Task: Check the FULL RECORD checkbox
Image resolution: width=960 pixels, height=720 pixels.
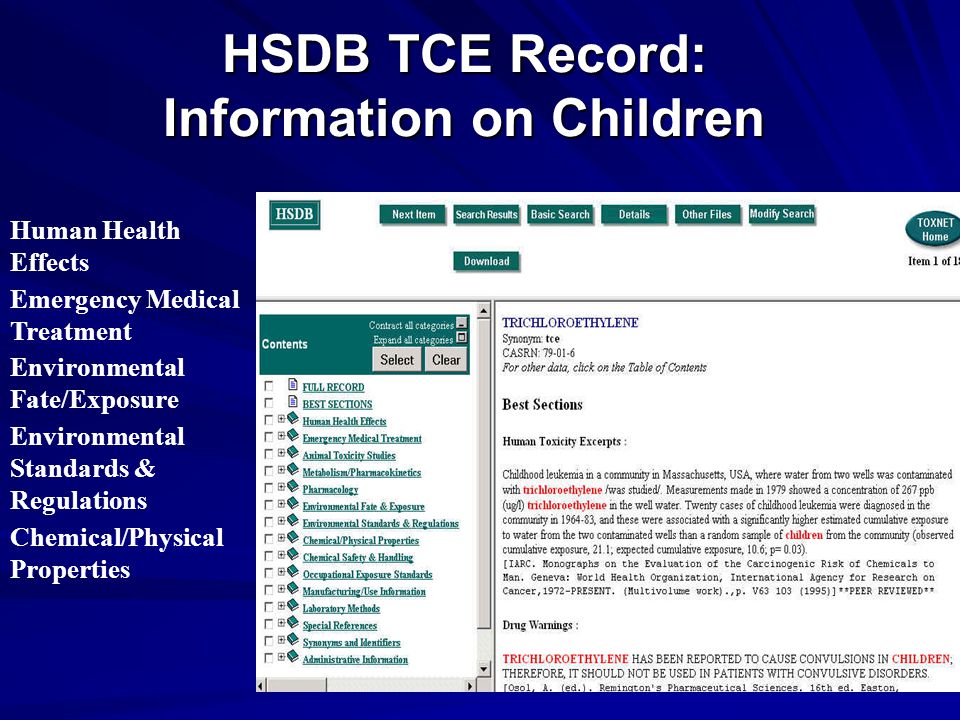Action: [x=269, y=386]
